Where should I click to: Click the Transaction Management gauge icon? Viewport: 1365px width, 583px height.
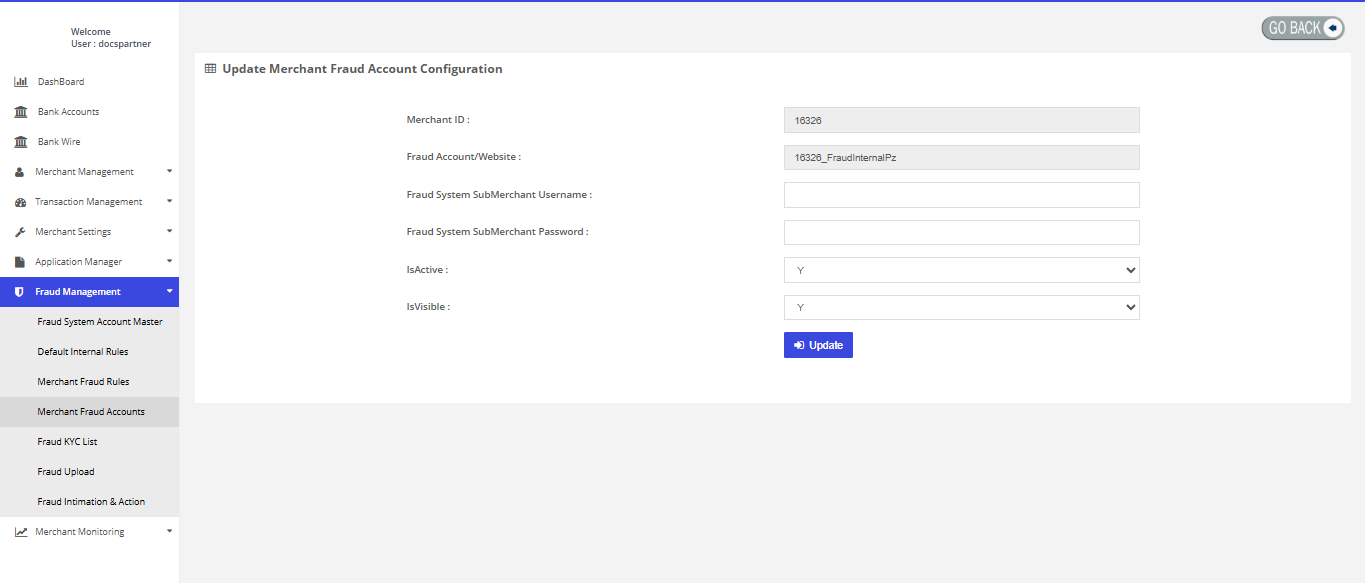coord(20,202)
